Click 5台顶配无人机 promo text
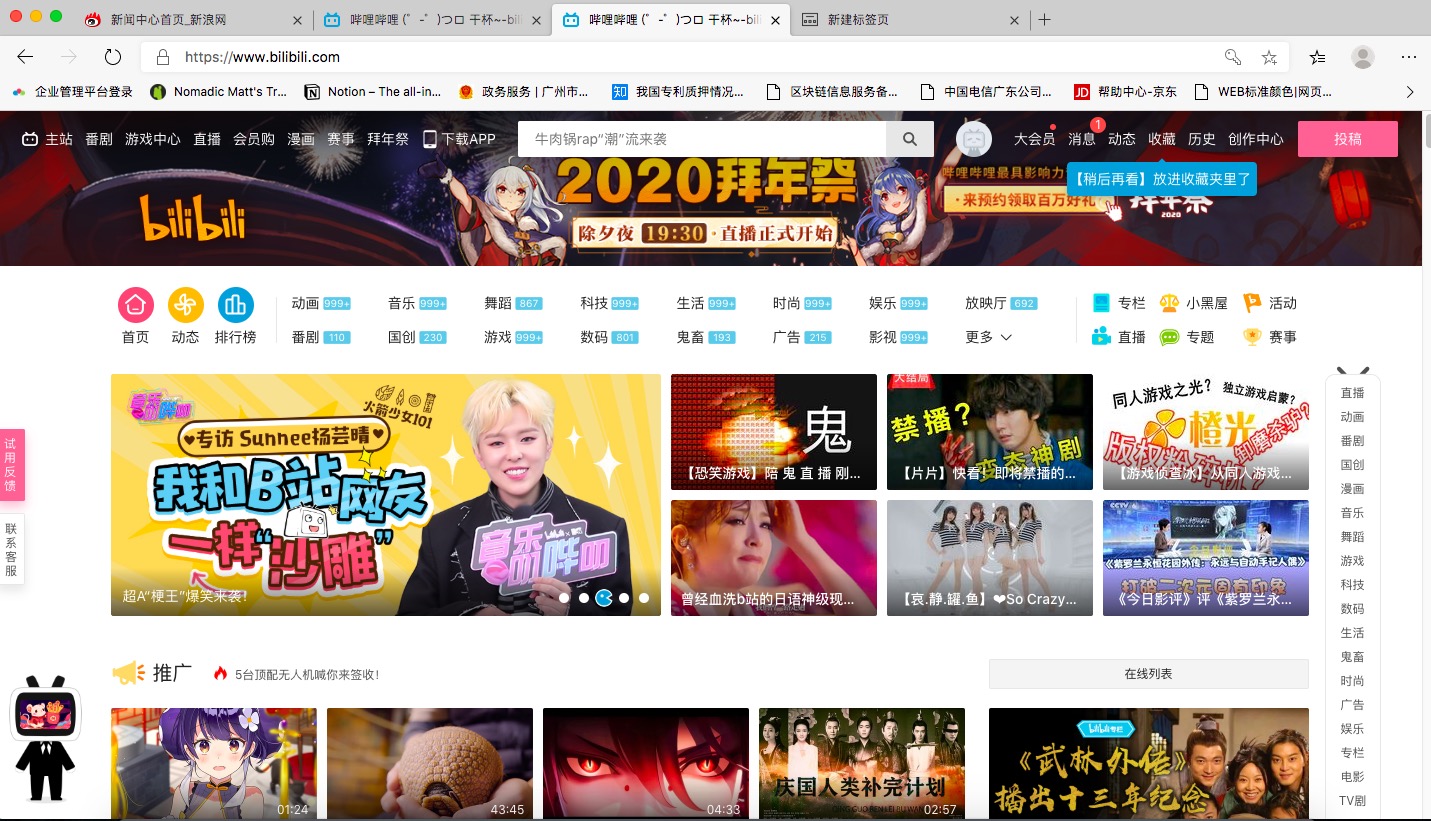The width and height of the screenshot is (1431, 821). (307, 675)
